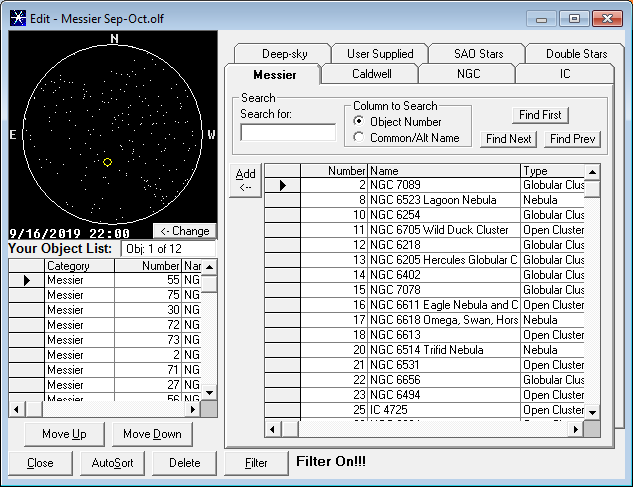Viewport: 633px width, 487px height.
Task: Open the Double Stars tab
Action: (x=576, y=54)
